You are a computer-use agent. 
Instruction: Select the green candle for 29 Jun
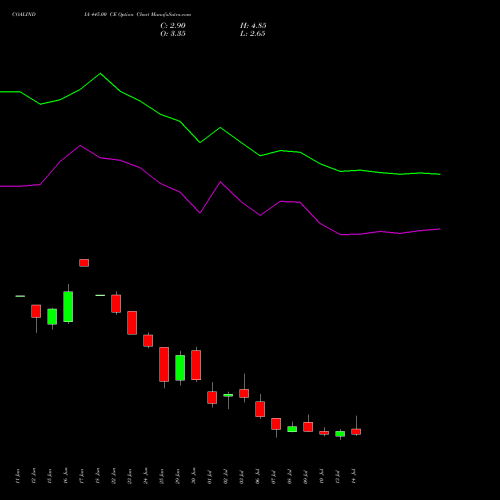pyautogui.click(x=180, y=368)
